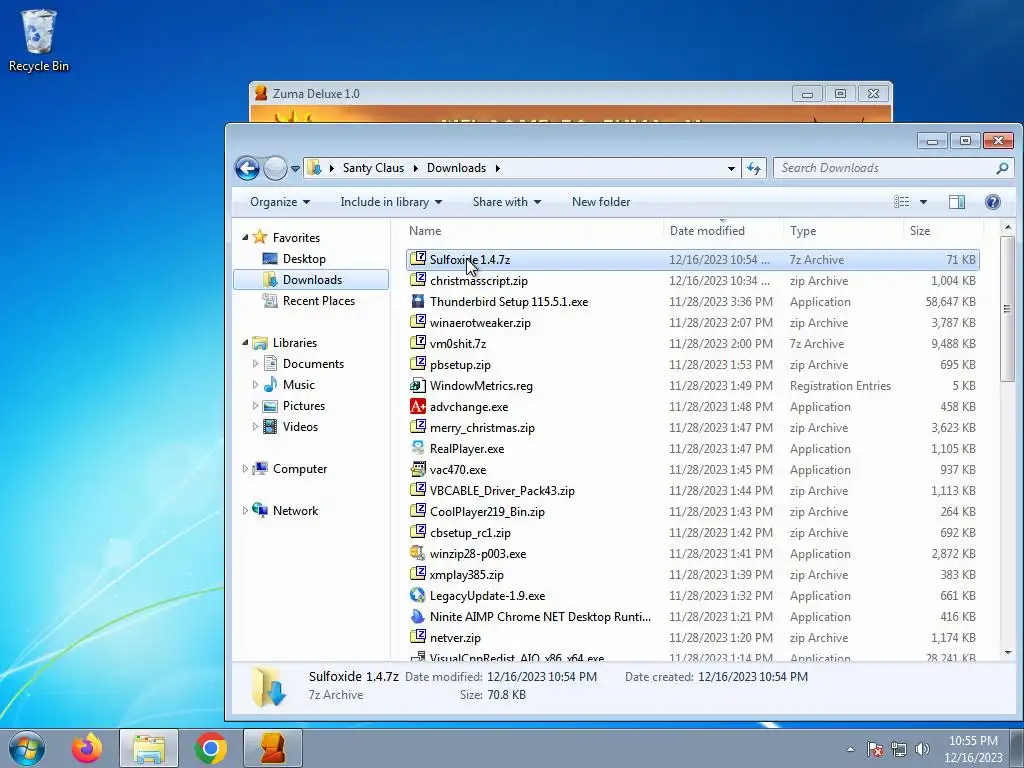
Task: Open address bar previous locations dropdown
Action: [x=731, y=168]
